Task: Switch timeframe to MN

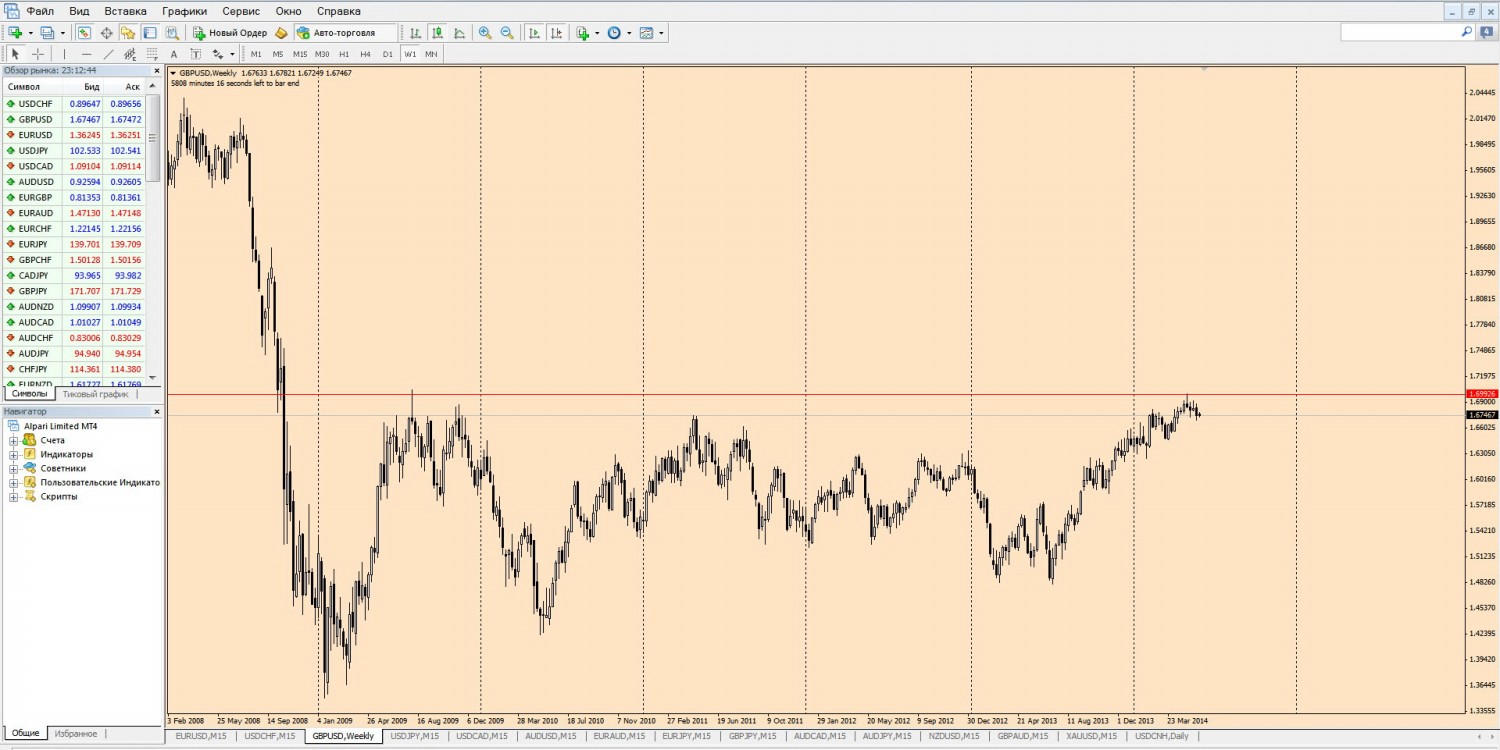Action: pos(431,54)
